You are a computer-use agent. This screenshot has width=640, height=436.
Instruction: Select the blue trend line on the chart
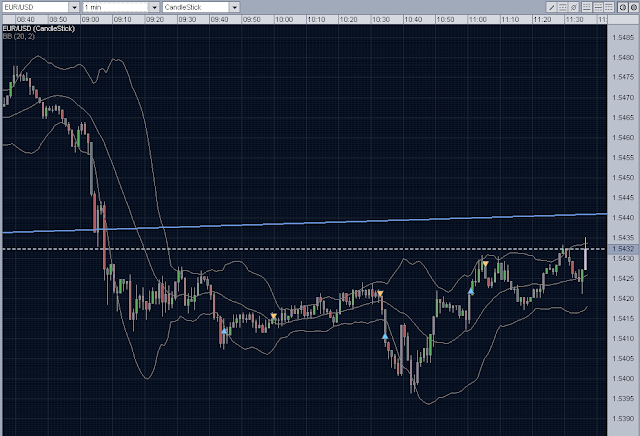point(304,223)
